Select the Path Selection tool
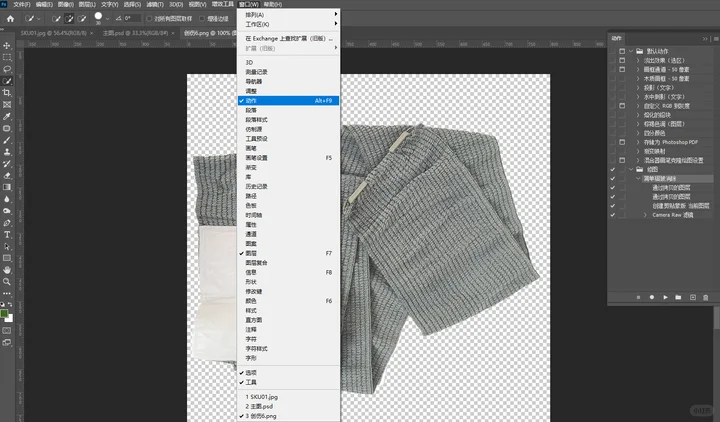720x422 pixels. [7, 247]
